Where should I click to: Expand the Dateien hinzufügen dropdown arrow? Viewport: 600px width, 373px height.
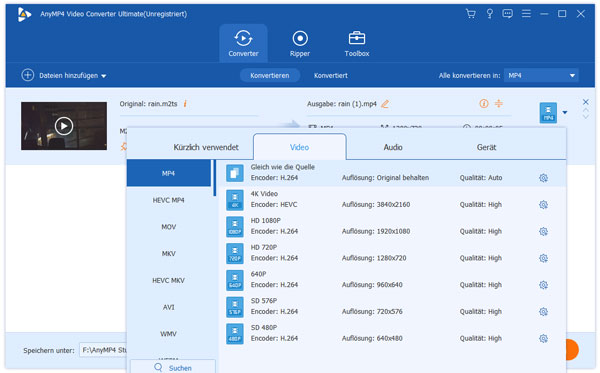(104, 76)
